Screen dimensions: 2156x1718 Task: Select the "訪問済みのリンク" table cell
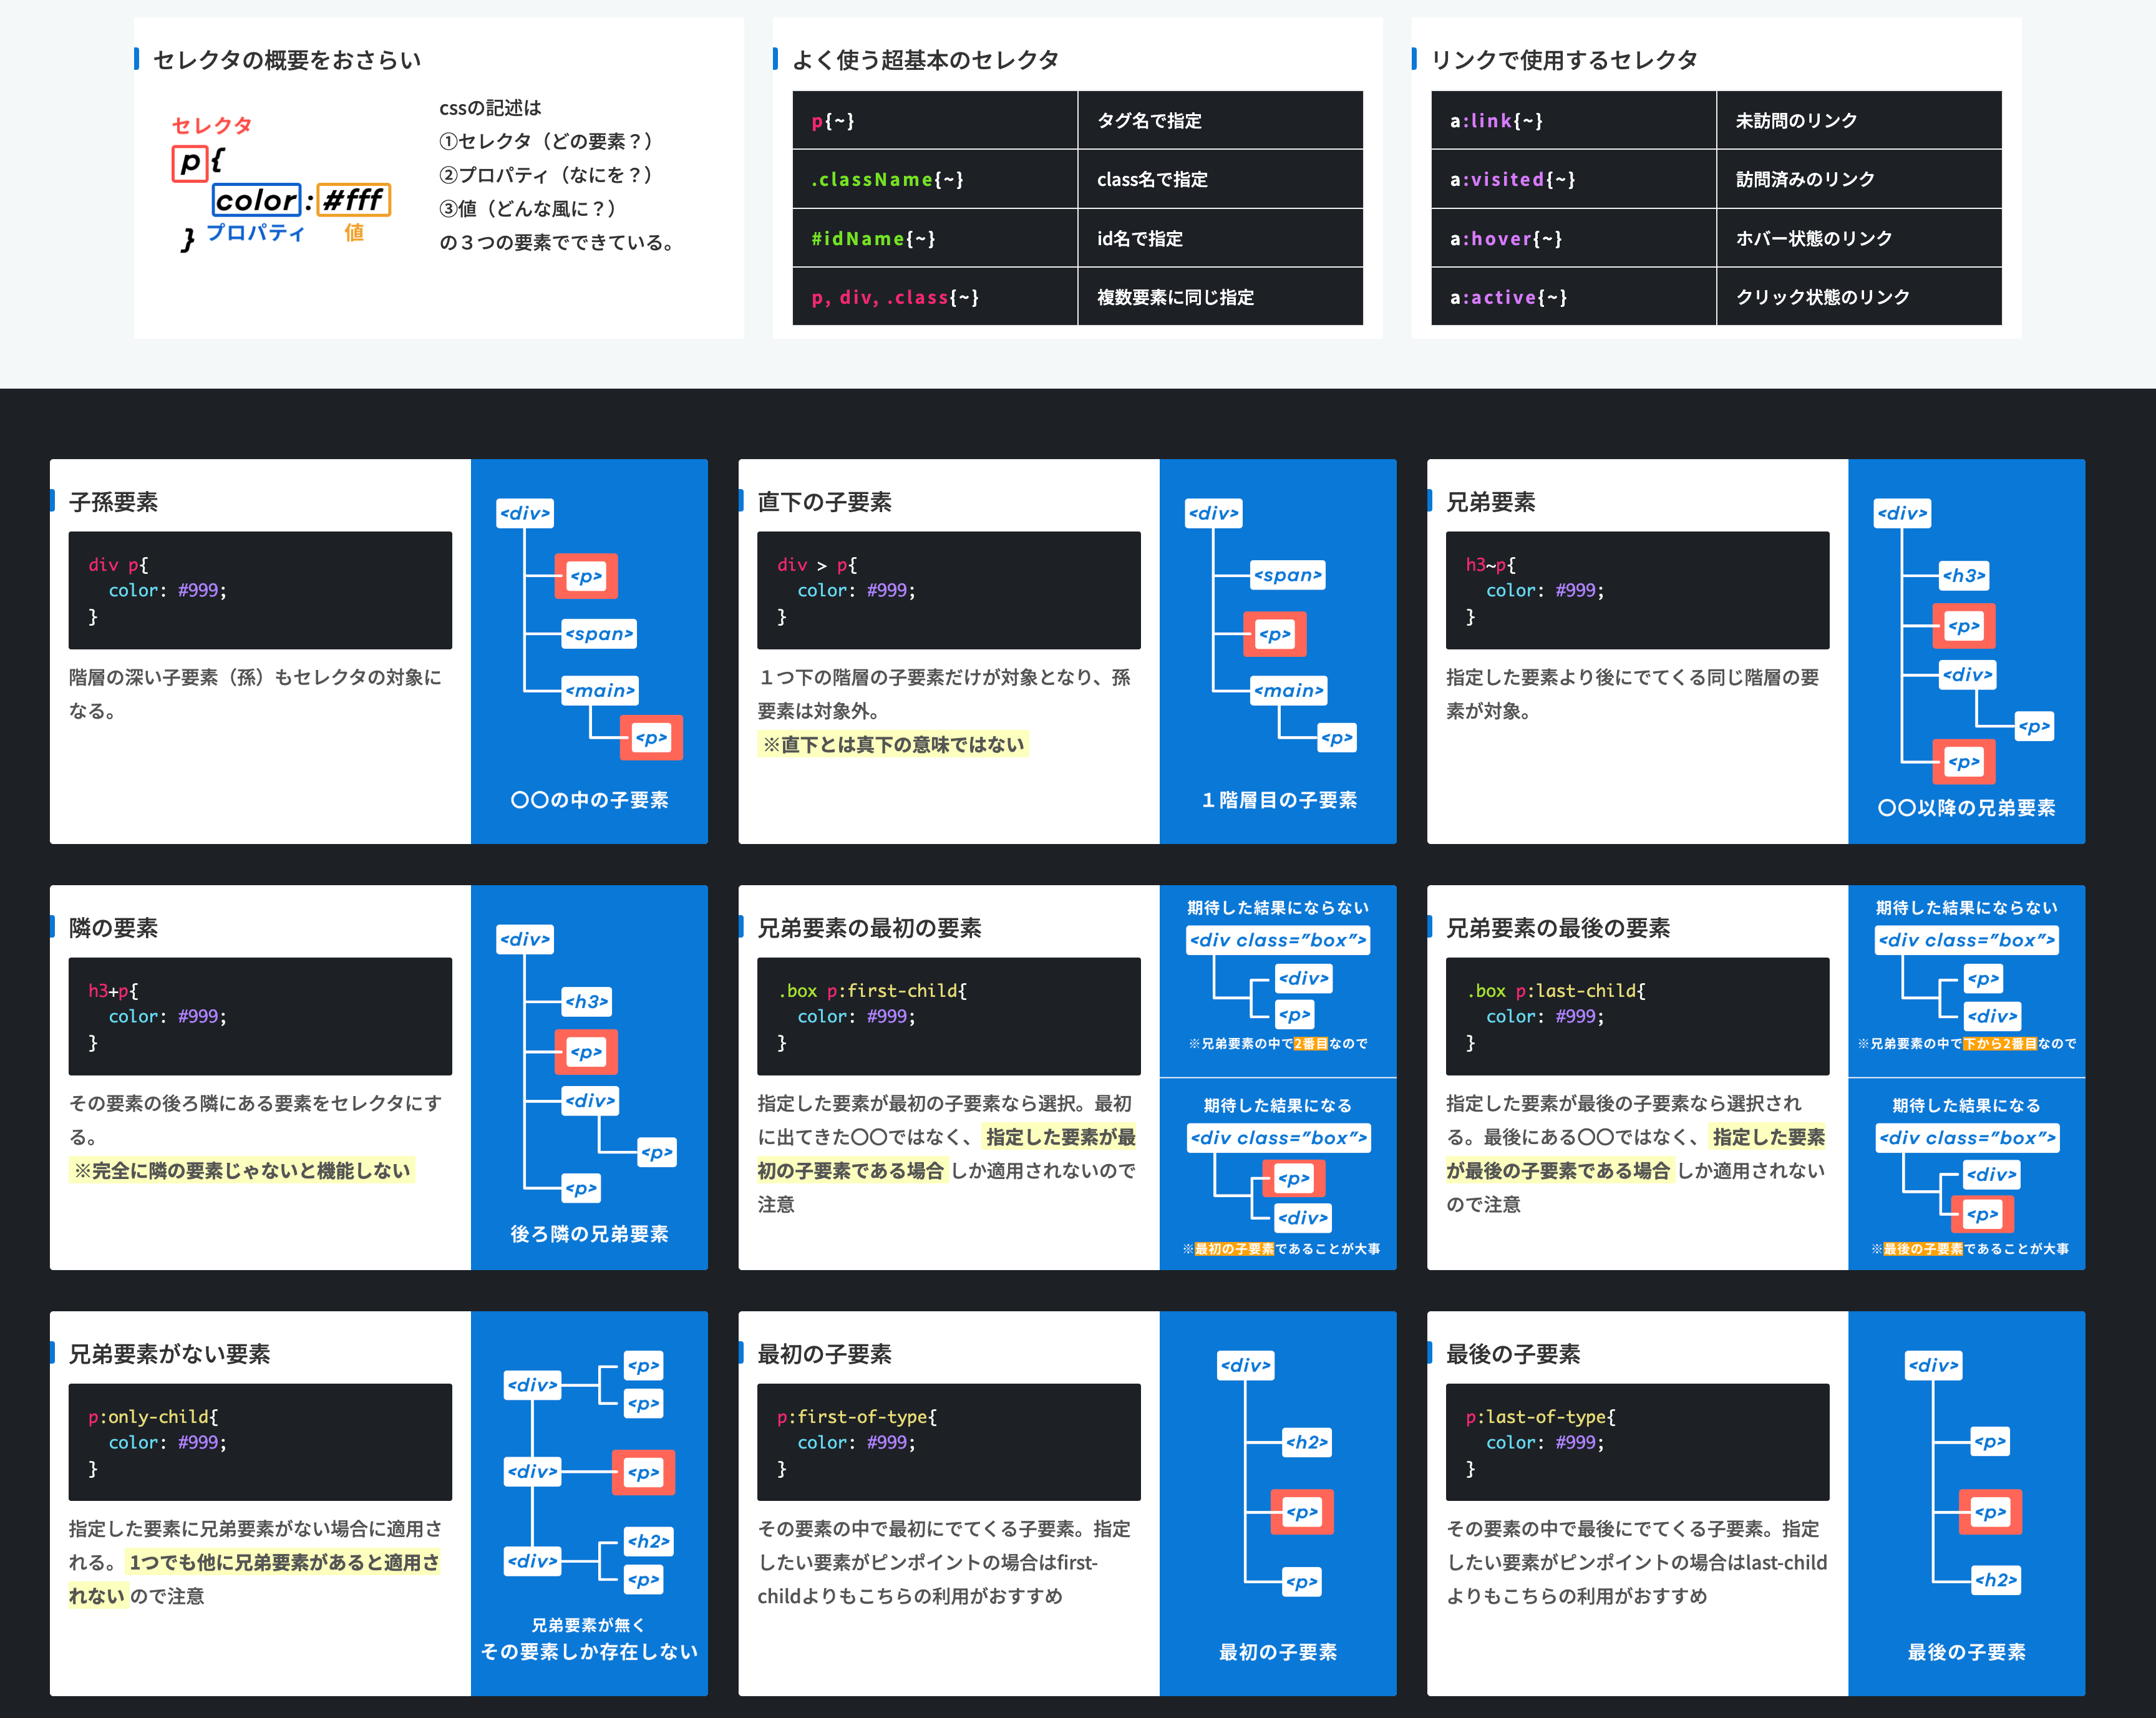click(1859, 179)
